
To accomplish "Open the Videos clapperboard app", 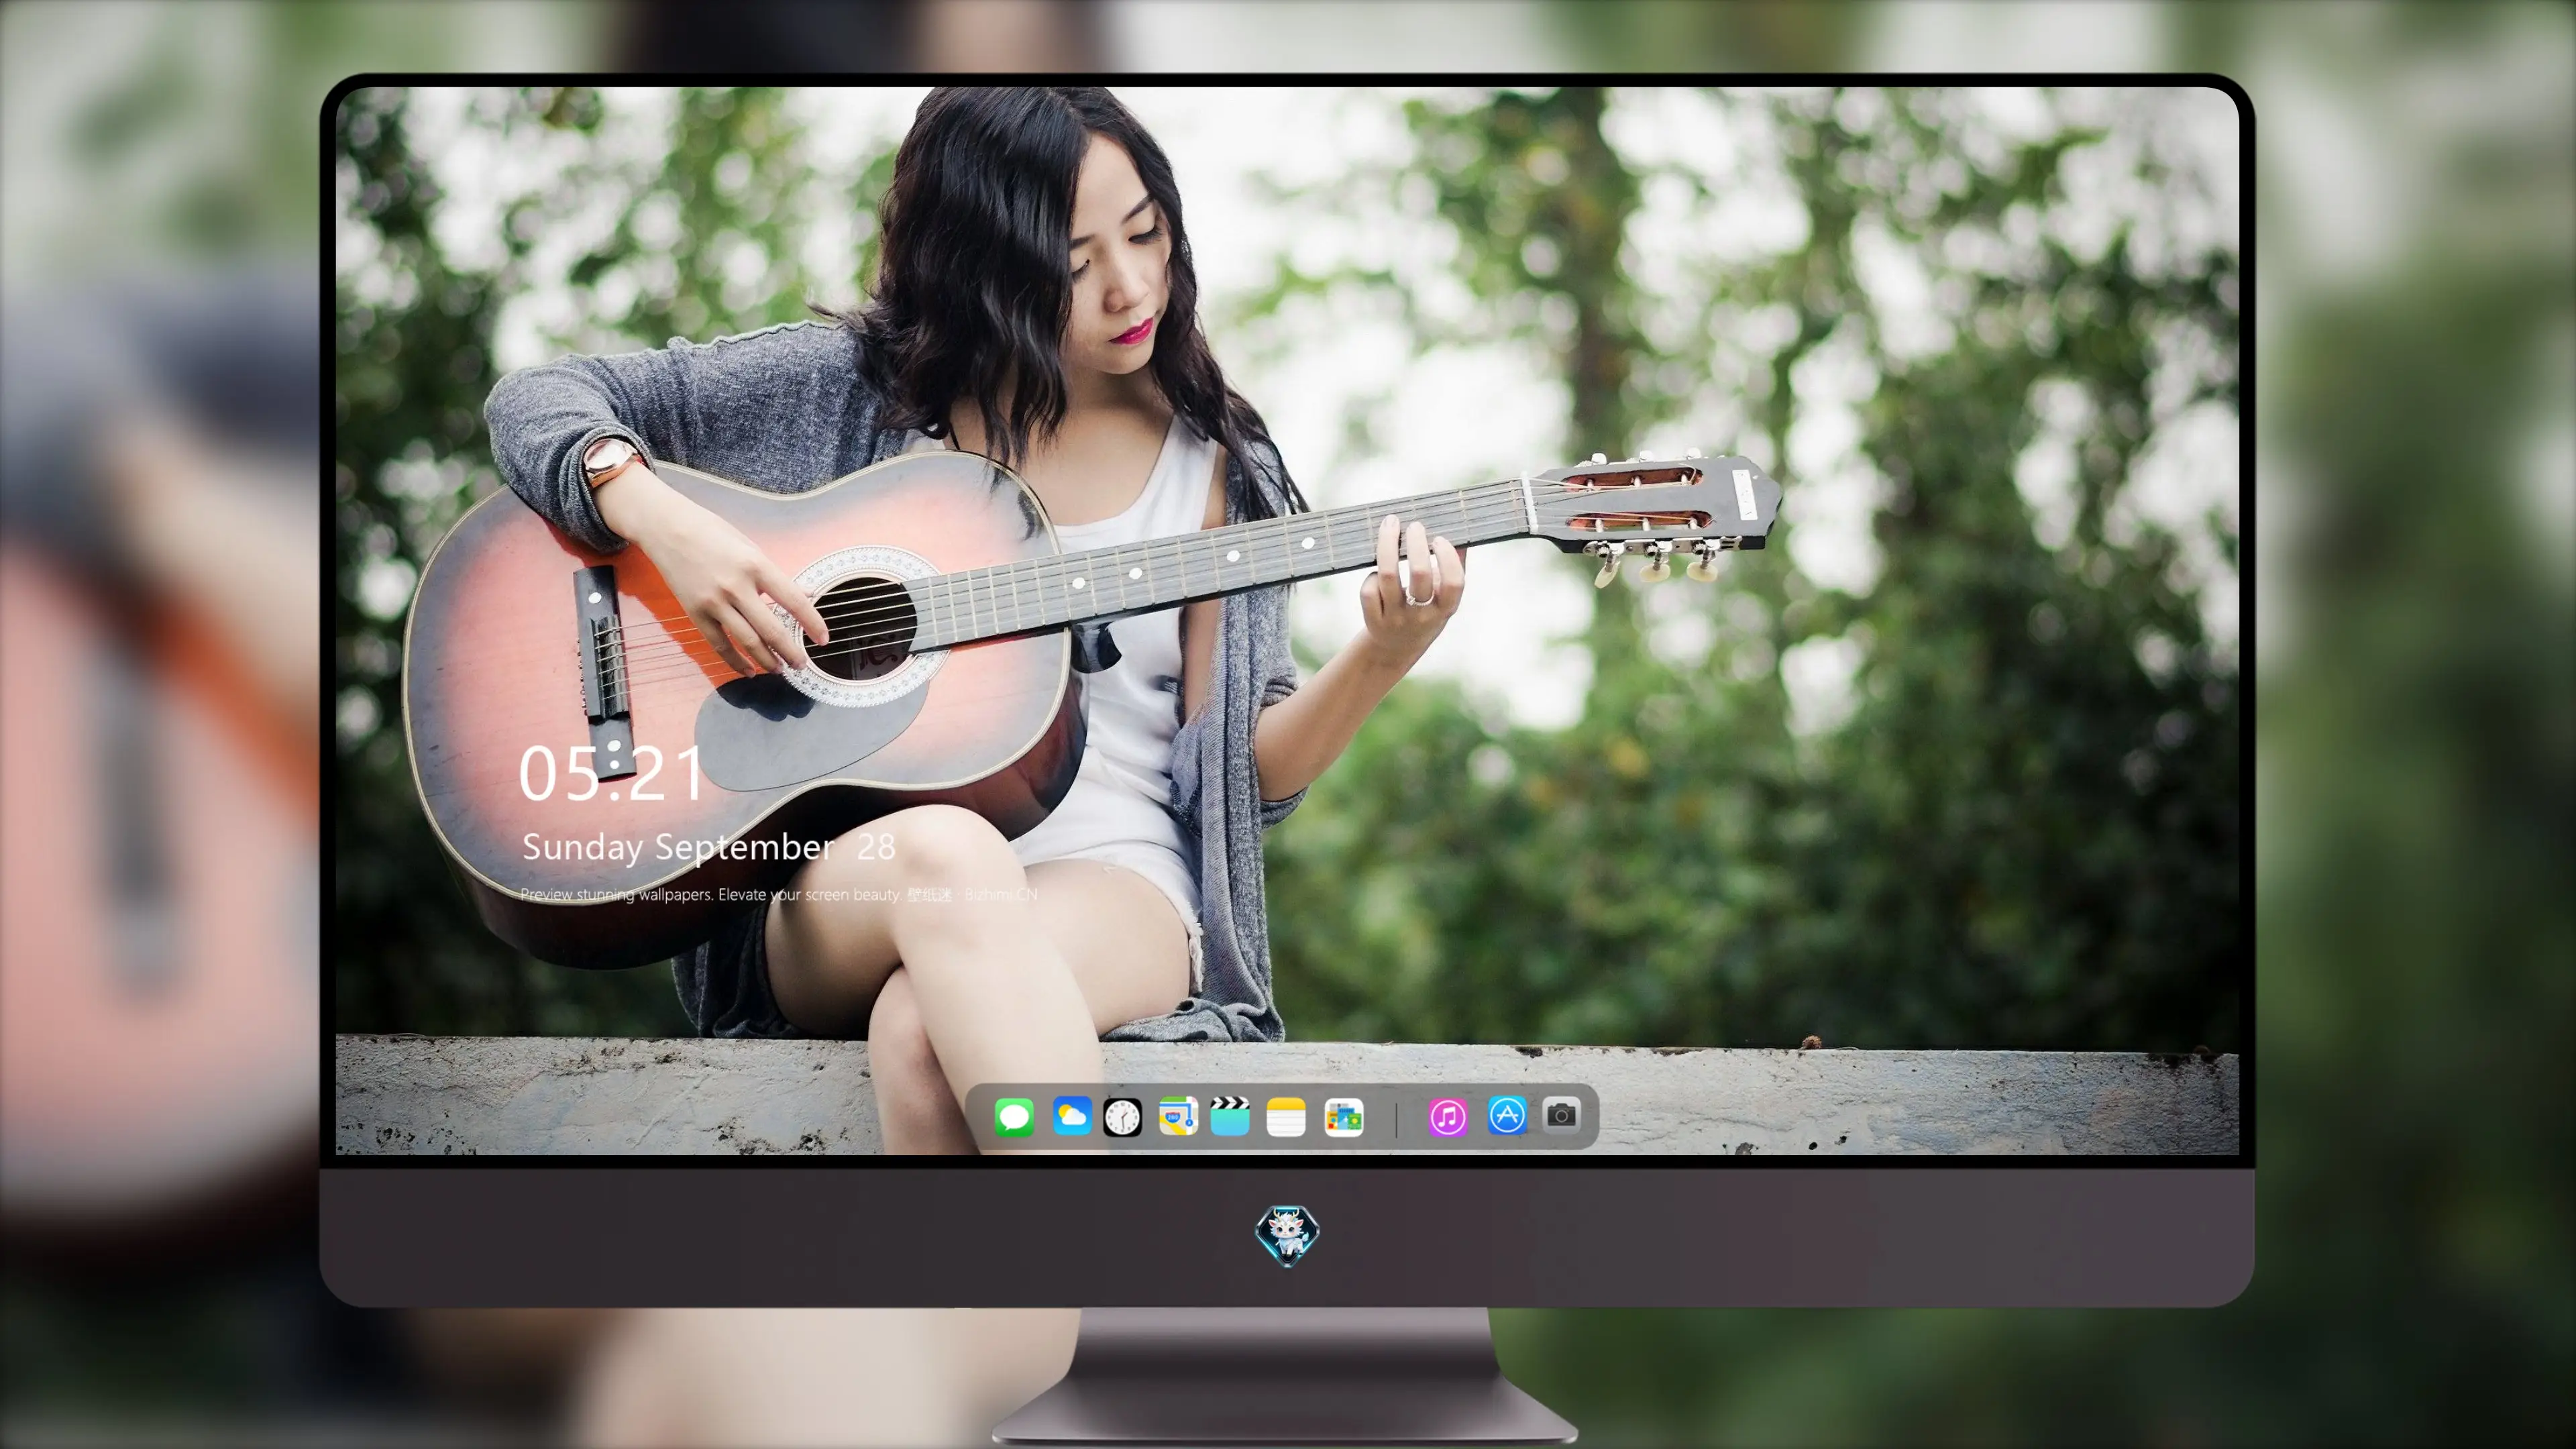I will pyautogui.click(x=1230, y=1117).
